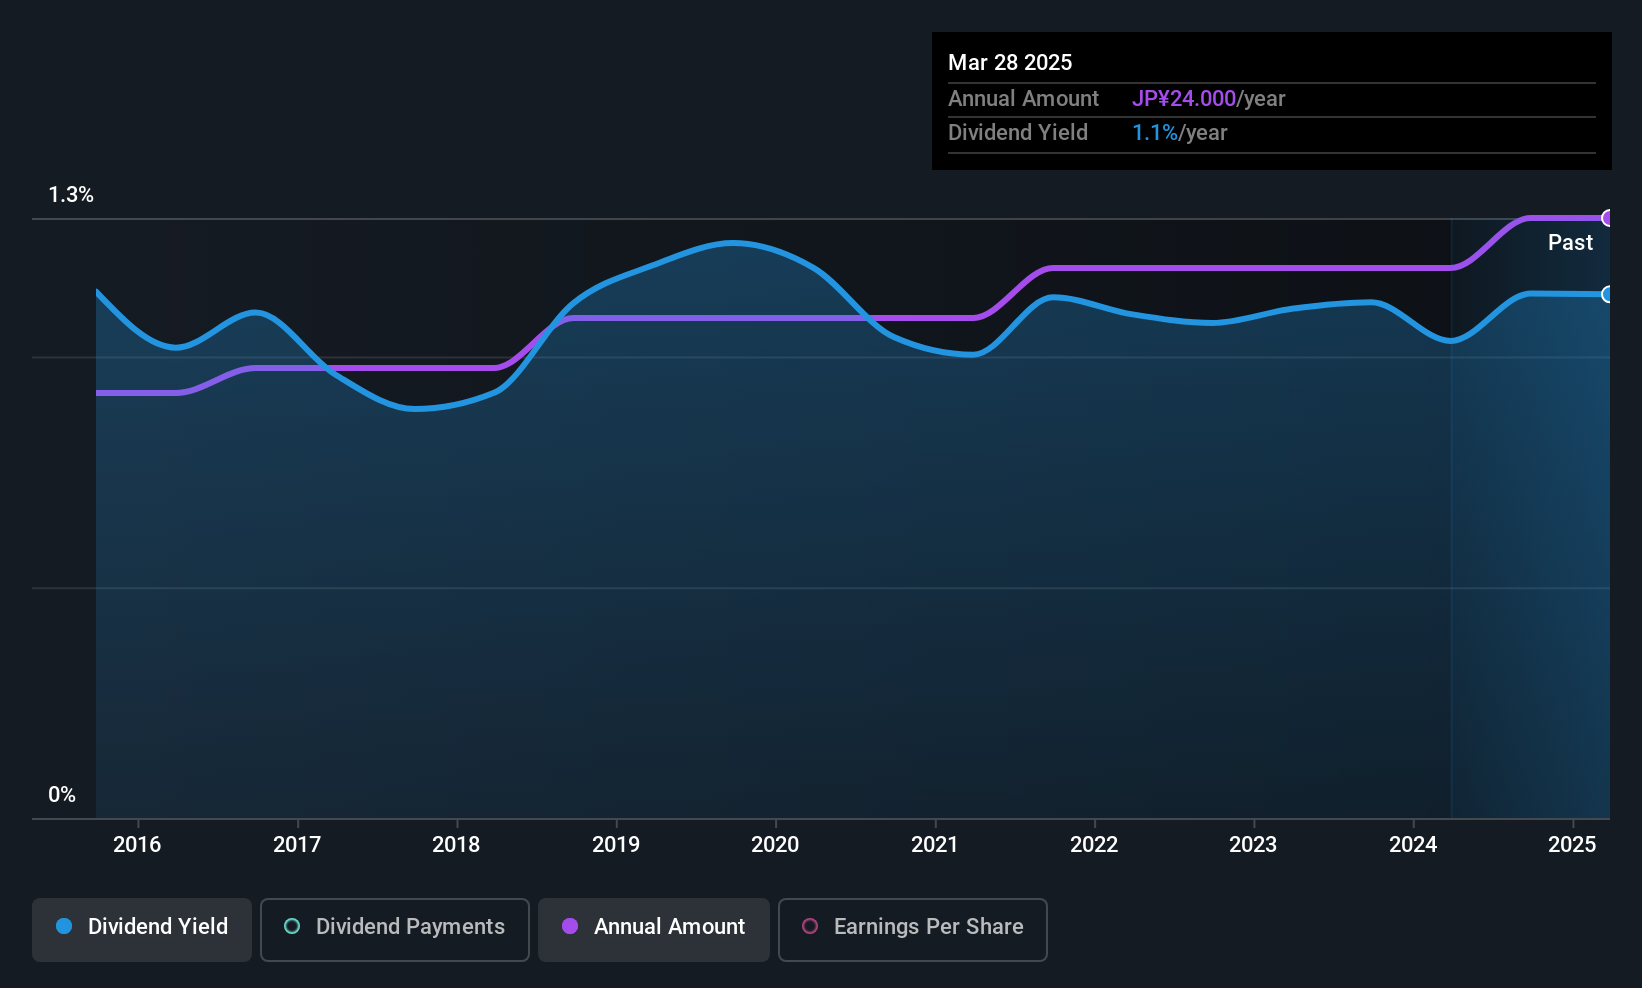Screen dimensions: 1642x988
Task: Click the teal Dividend Payments legend circle
Action: coord(292,926)
